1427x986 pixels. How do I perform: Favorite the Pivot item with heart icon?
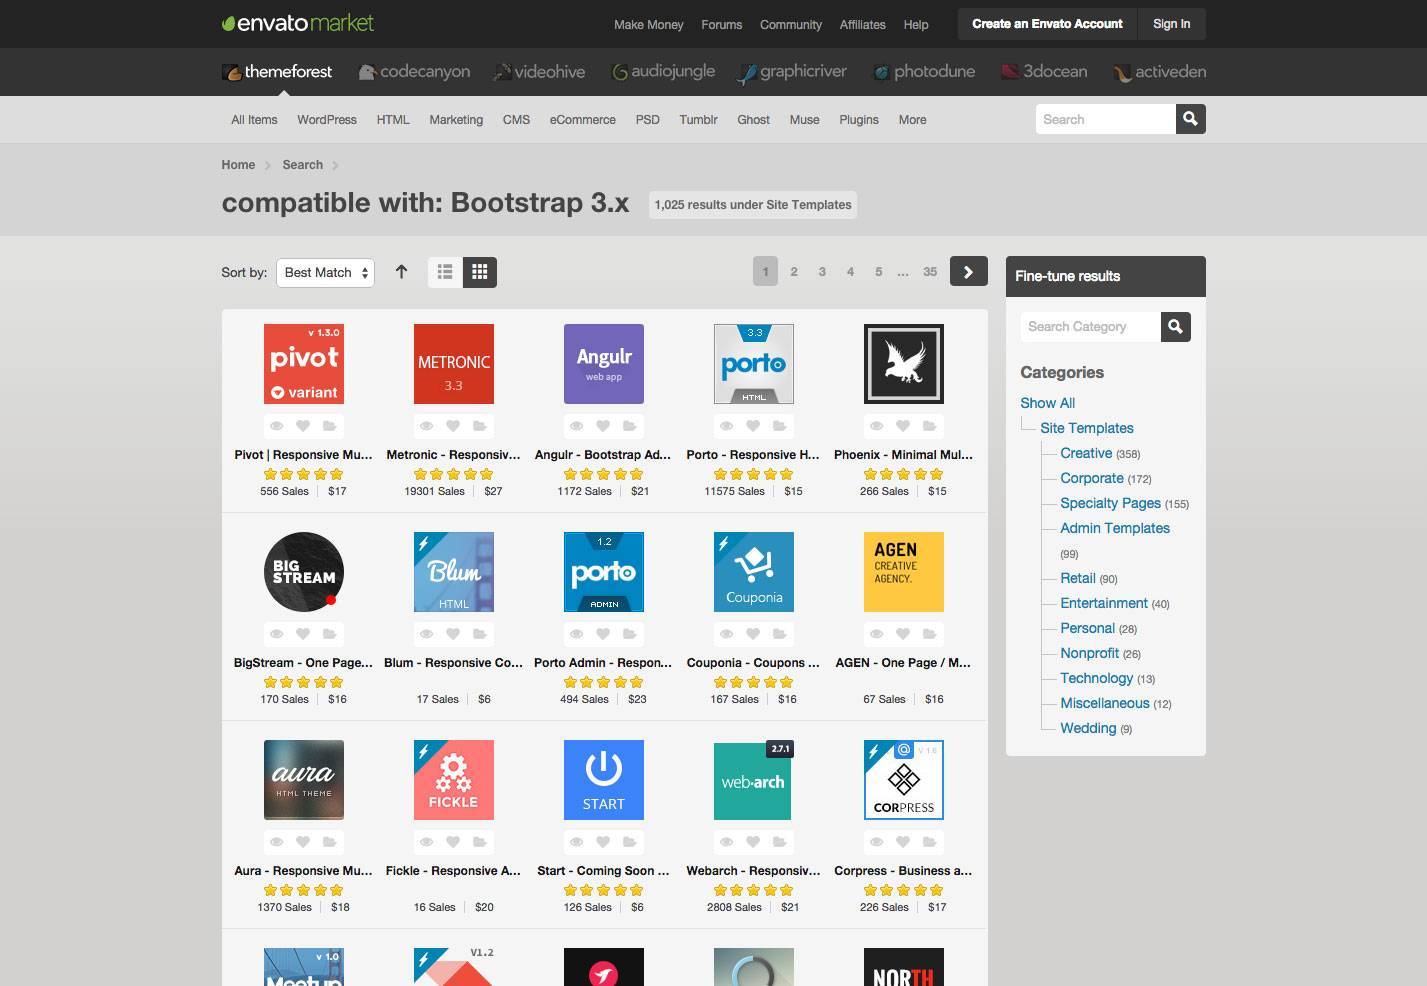(x=303, y=426)
